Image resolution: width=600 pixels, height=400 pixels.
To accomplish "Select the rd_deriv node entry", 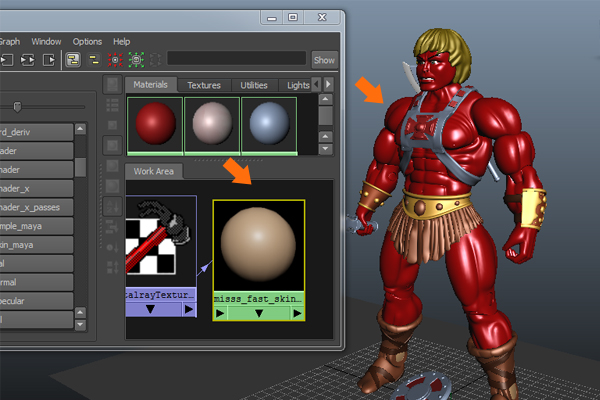I will [36, 132].
